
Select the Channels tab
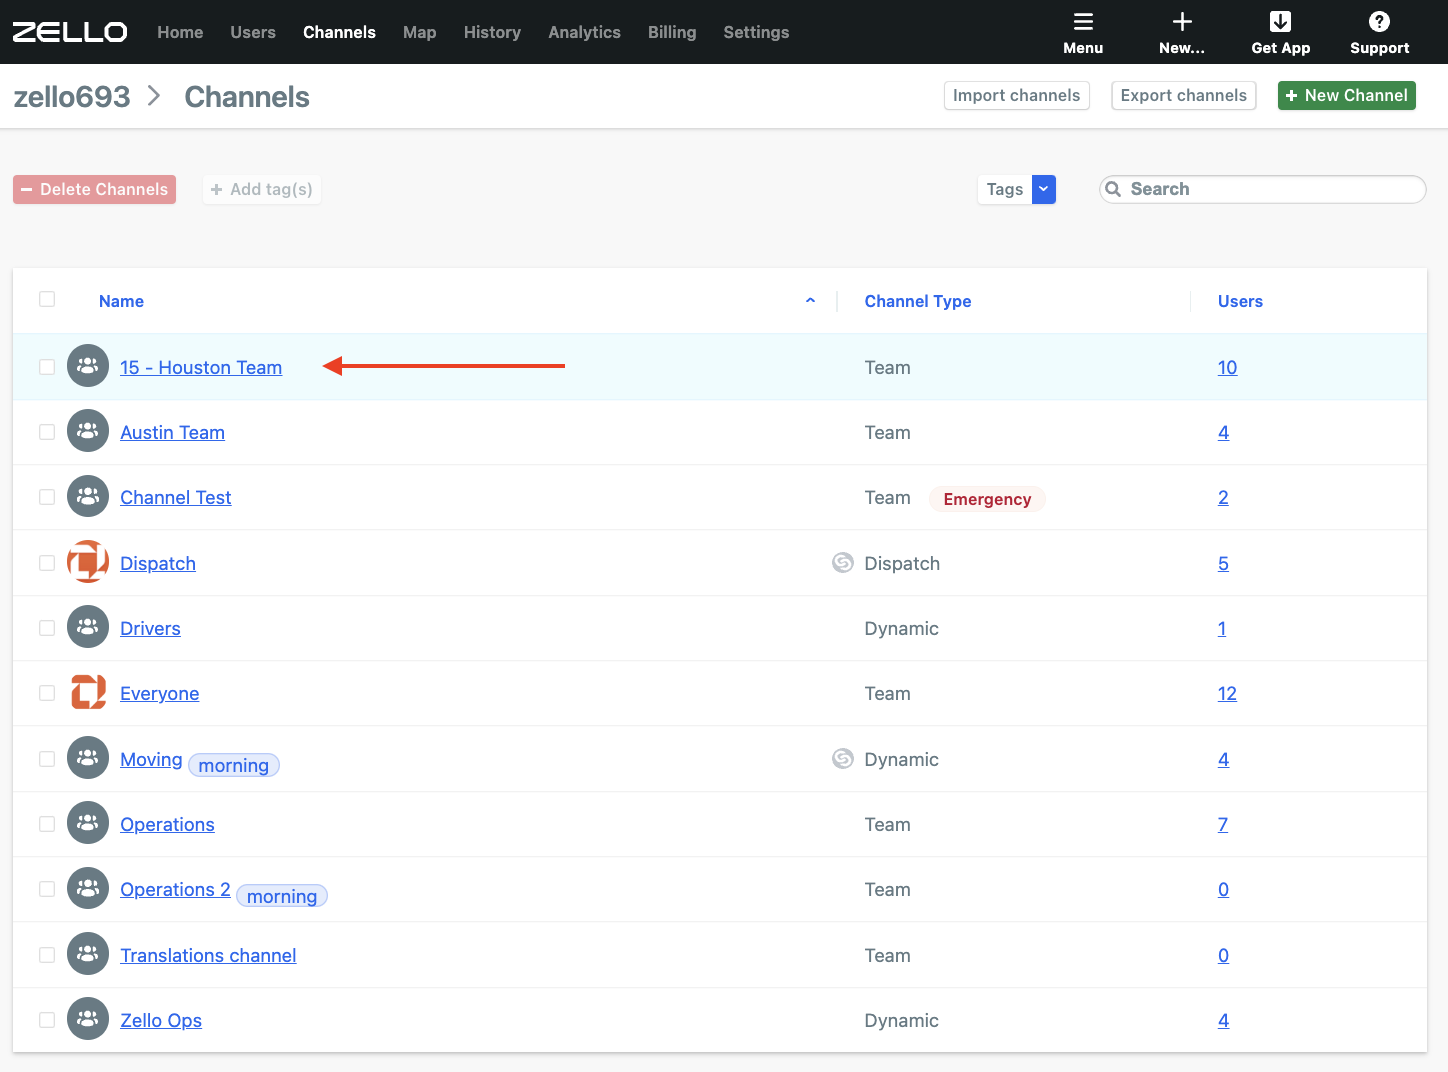339,32
